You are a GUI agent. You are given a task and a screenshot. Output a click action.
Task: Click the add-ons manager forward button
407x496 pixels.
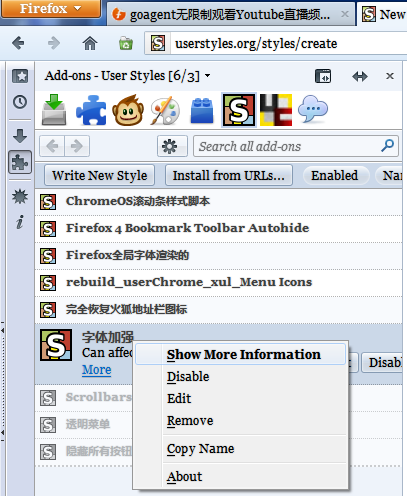(x=77, y=146)
